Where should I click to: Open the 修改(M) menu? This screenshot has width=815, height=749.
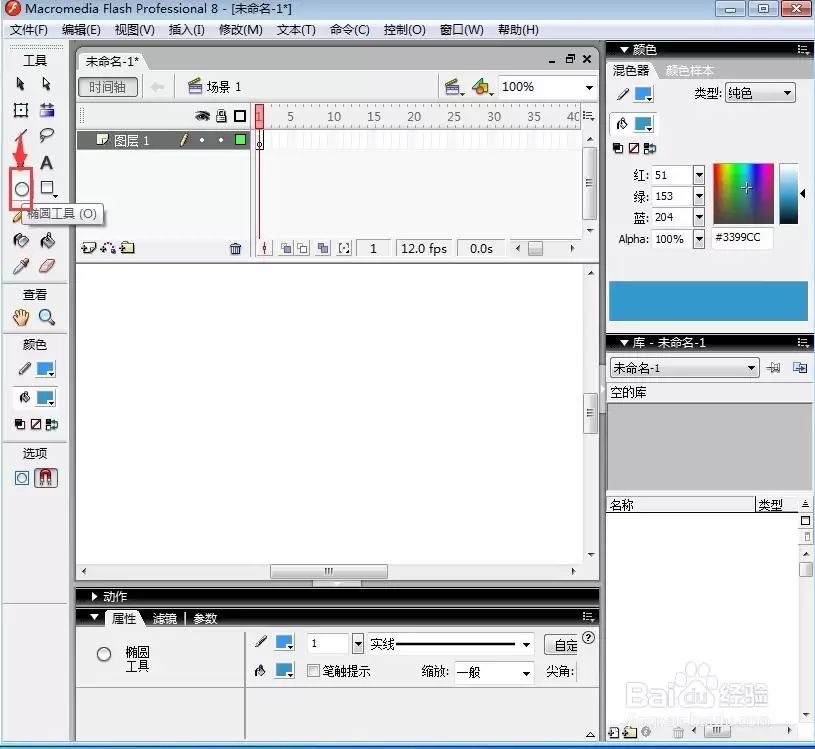[x=241, y=30]
